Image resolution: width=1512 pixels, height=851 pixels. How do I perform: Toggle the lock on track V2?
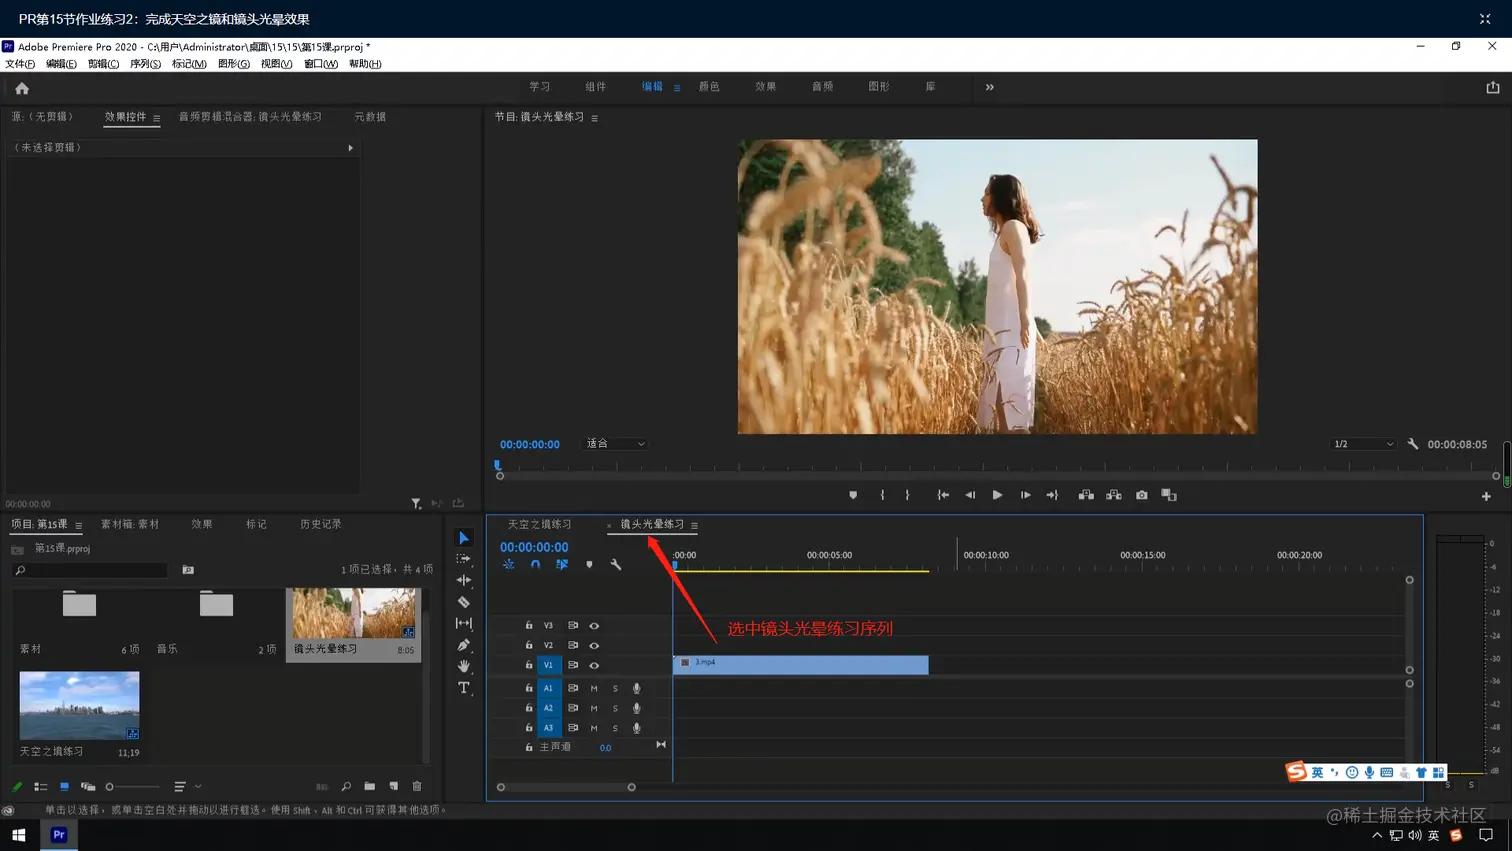pyautogui.click(x=529, y=645)
